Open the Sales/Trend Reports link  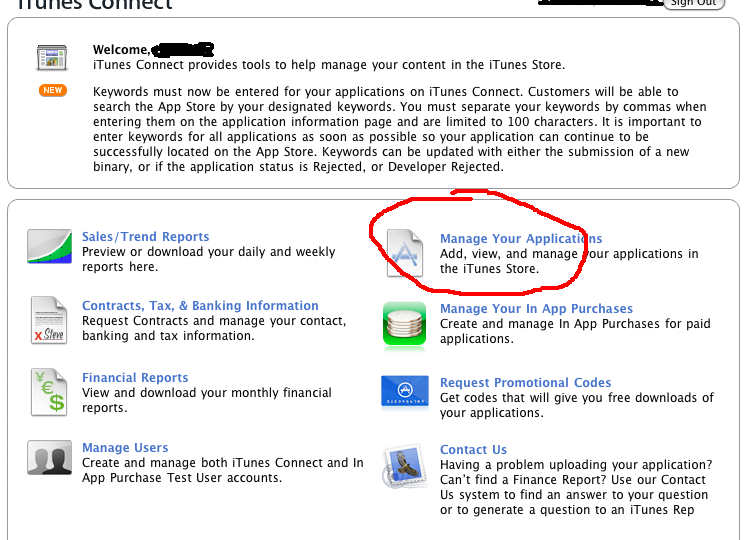pyautogui.click(x=146, y=237)
